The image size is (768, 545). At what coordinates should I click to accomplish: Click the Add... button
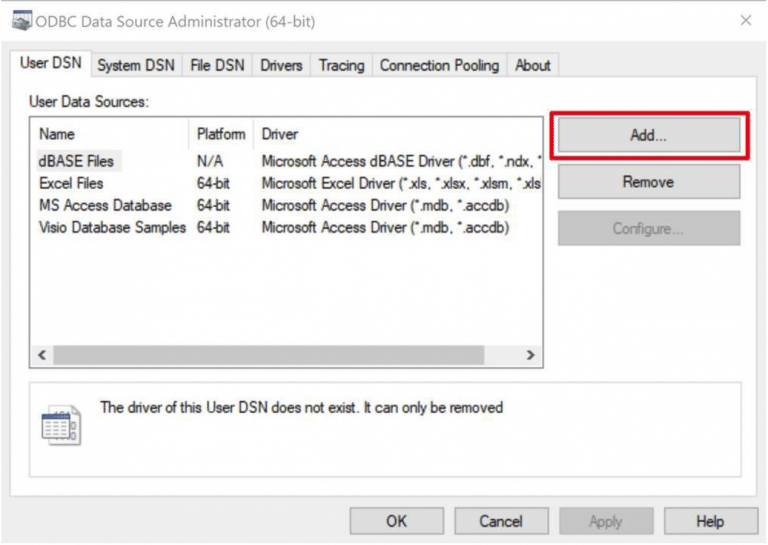648,135
